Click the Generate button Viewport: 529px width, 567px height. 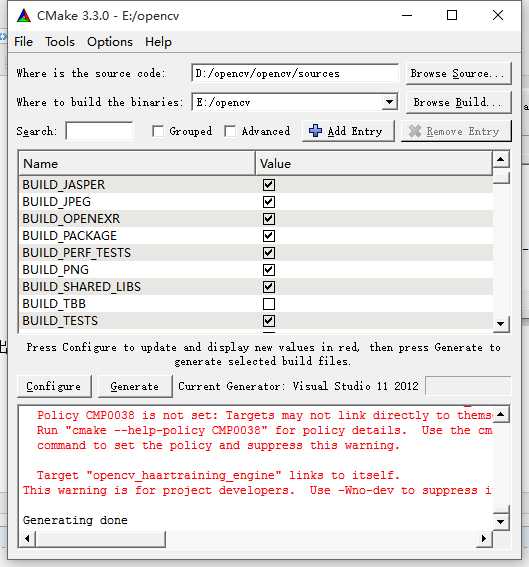(x=135, y=387)
